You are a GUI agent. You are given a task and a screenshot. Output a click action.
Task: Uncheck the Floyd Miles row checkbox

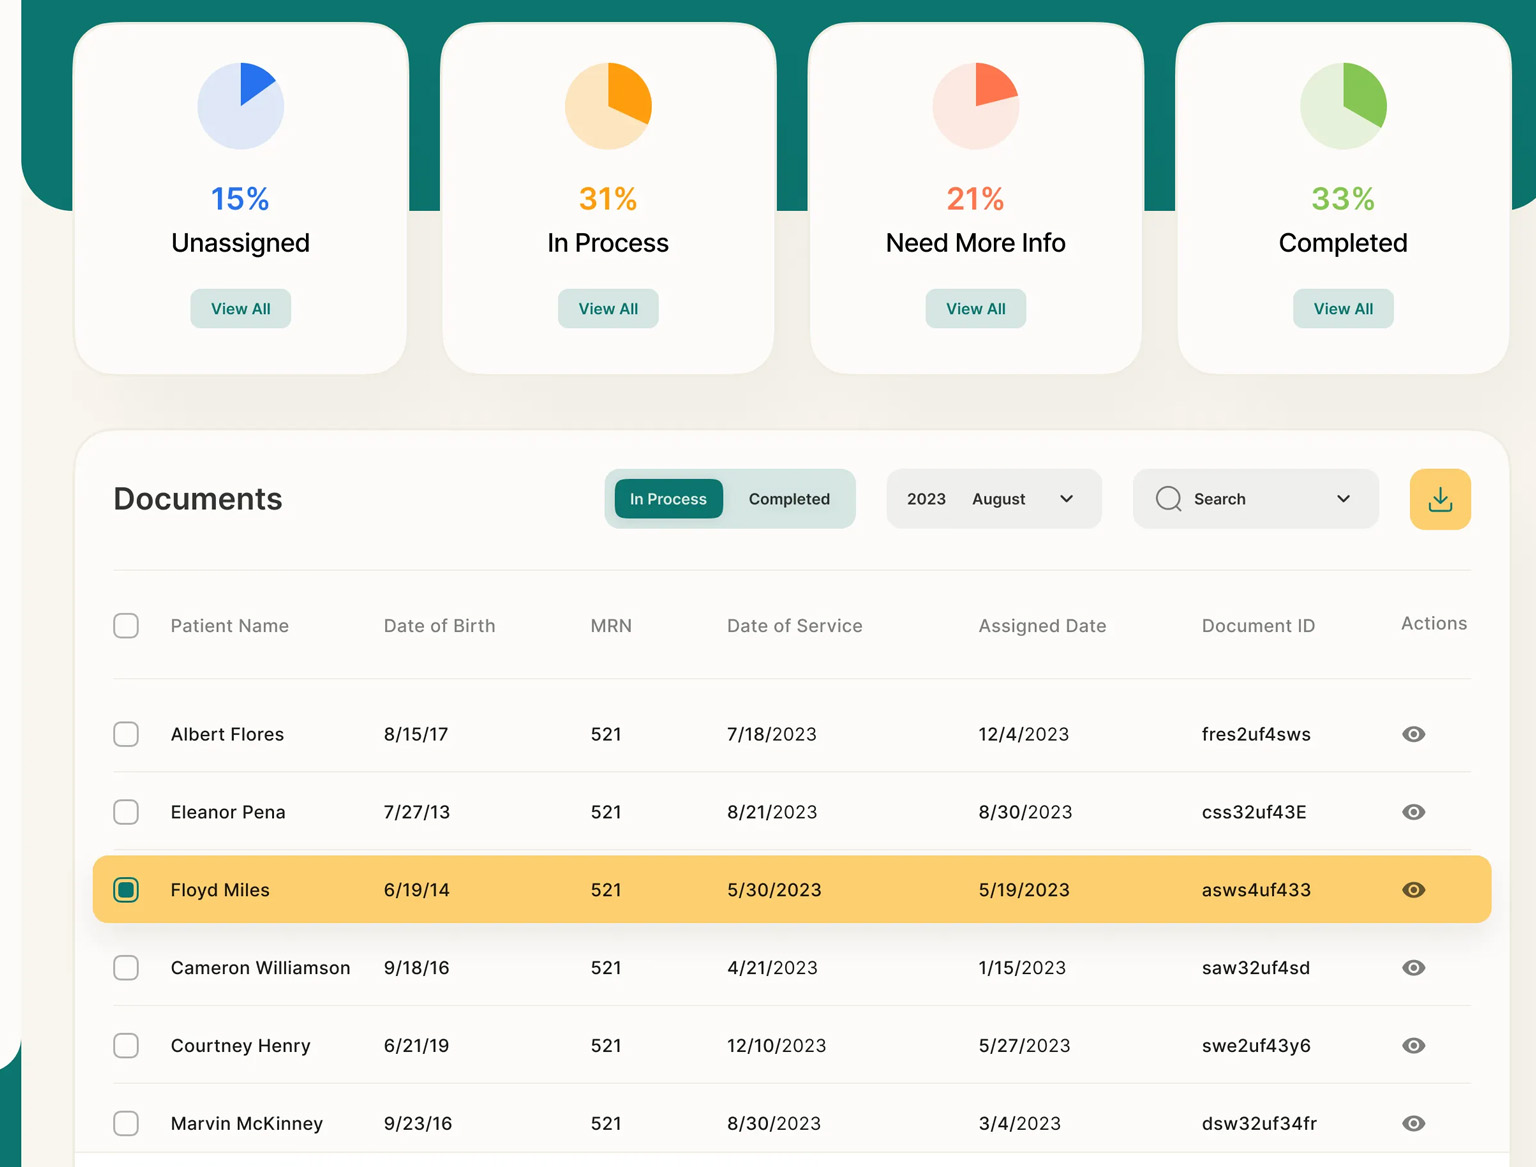126,890
